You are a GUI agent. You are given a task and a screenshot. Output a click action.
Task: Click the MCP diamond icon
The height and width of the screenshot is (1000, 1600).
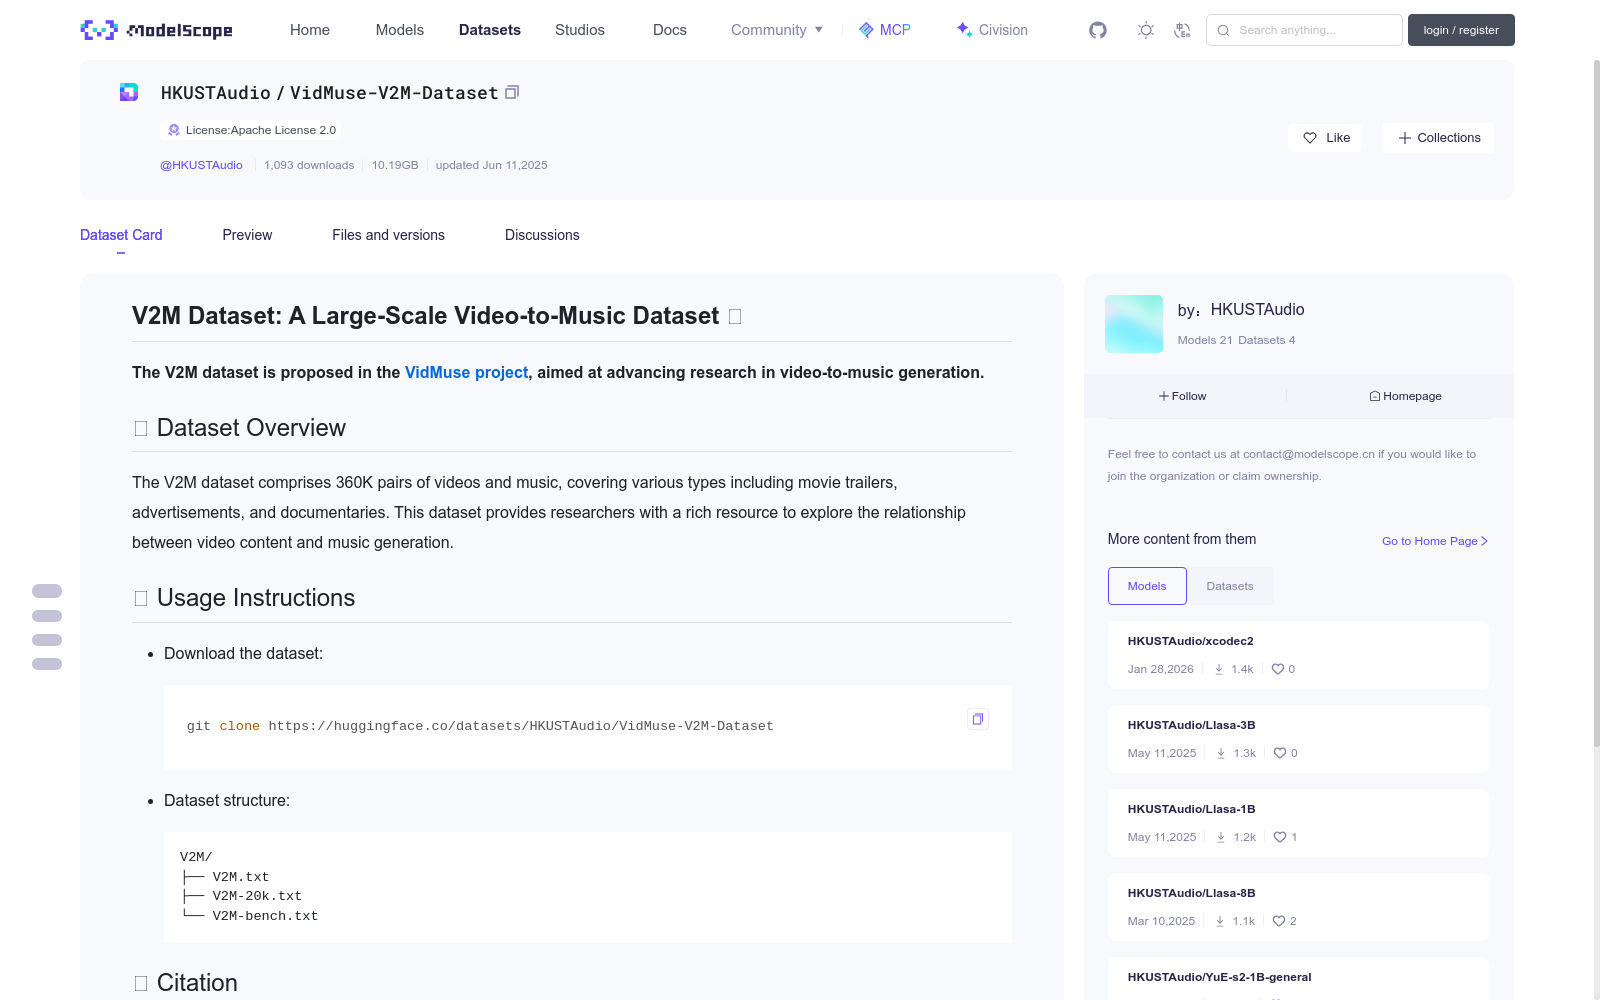pyautogui.click(x=866, y=30)
